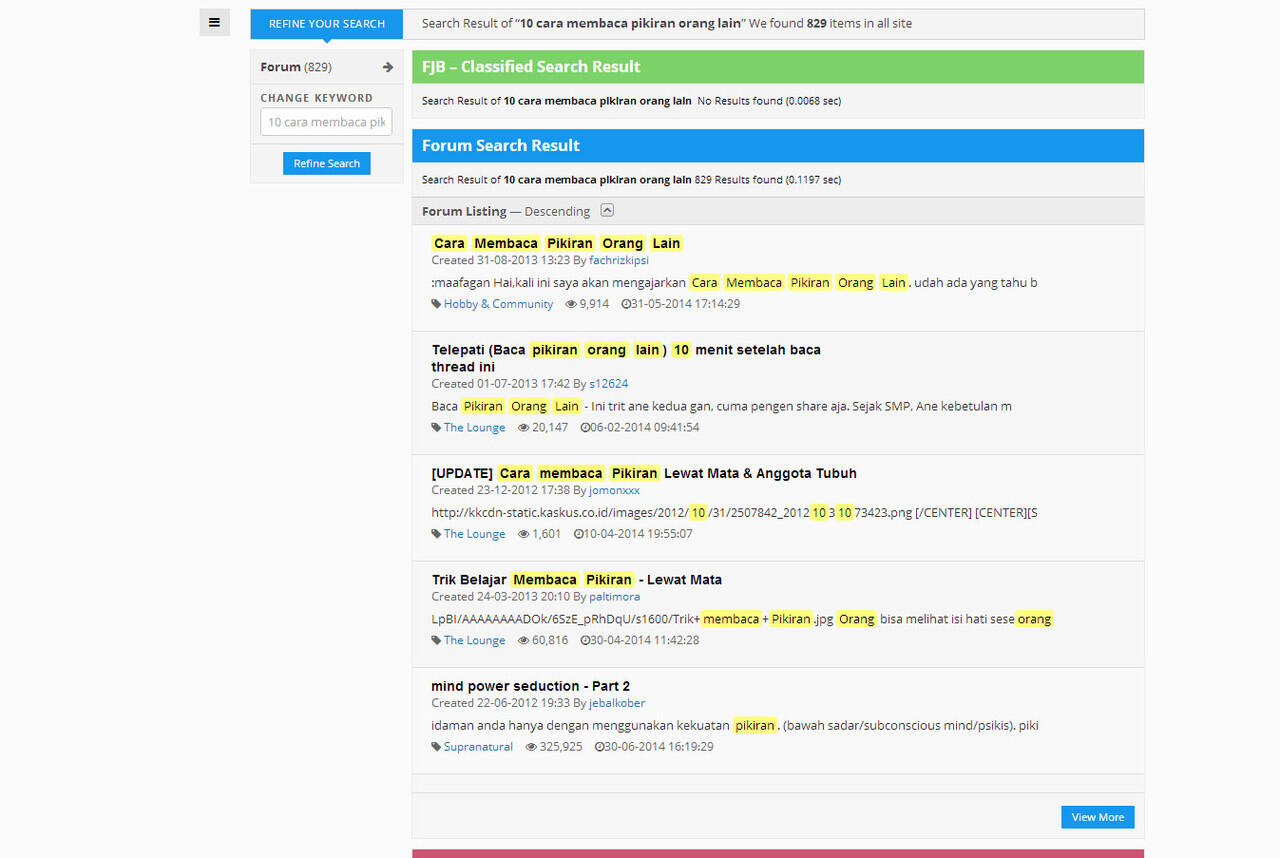Click '829 Results found (0.1197 sec)' text
Image resolution: width=1280 pixels, height=858 pixels.
pos(768,180)
